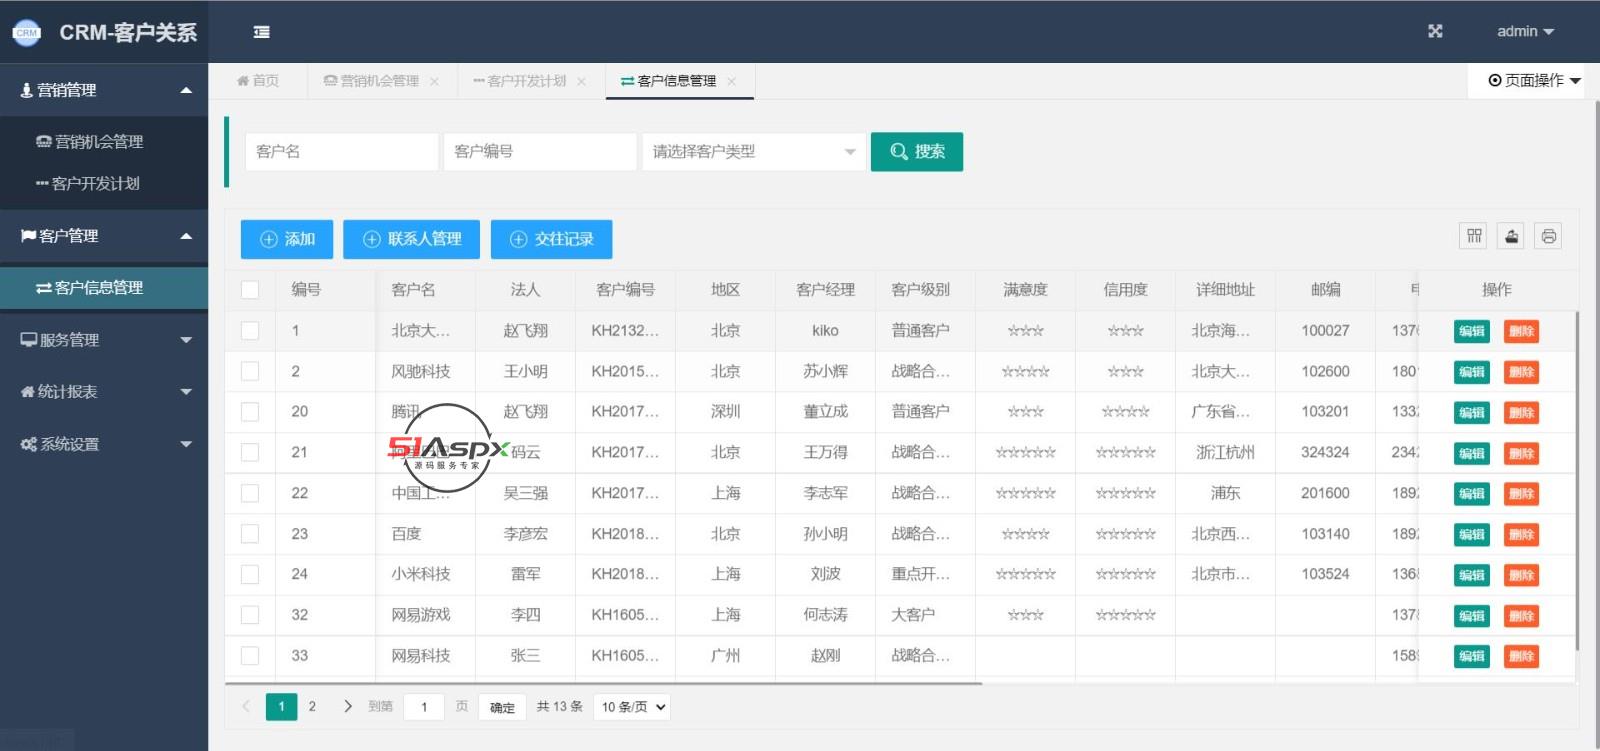Viewport: 1600px width, 751px height.
Task: Click previous page arrow in pagination
Action: pyautogui.click(x=246, y=706)
